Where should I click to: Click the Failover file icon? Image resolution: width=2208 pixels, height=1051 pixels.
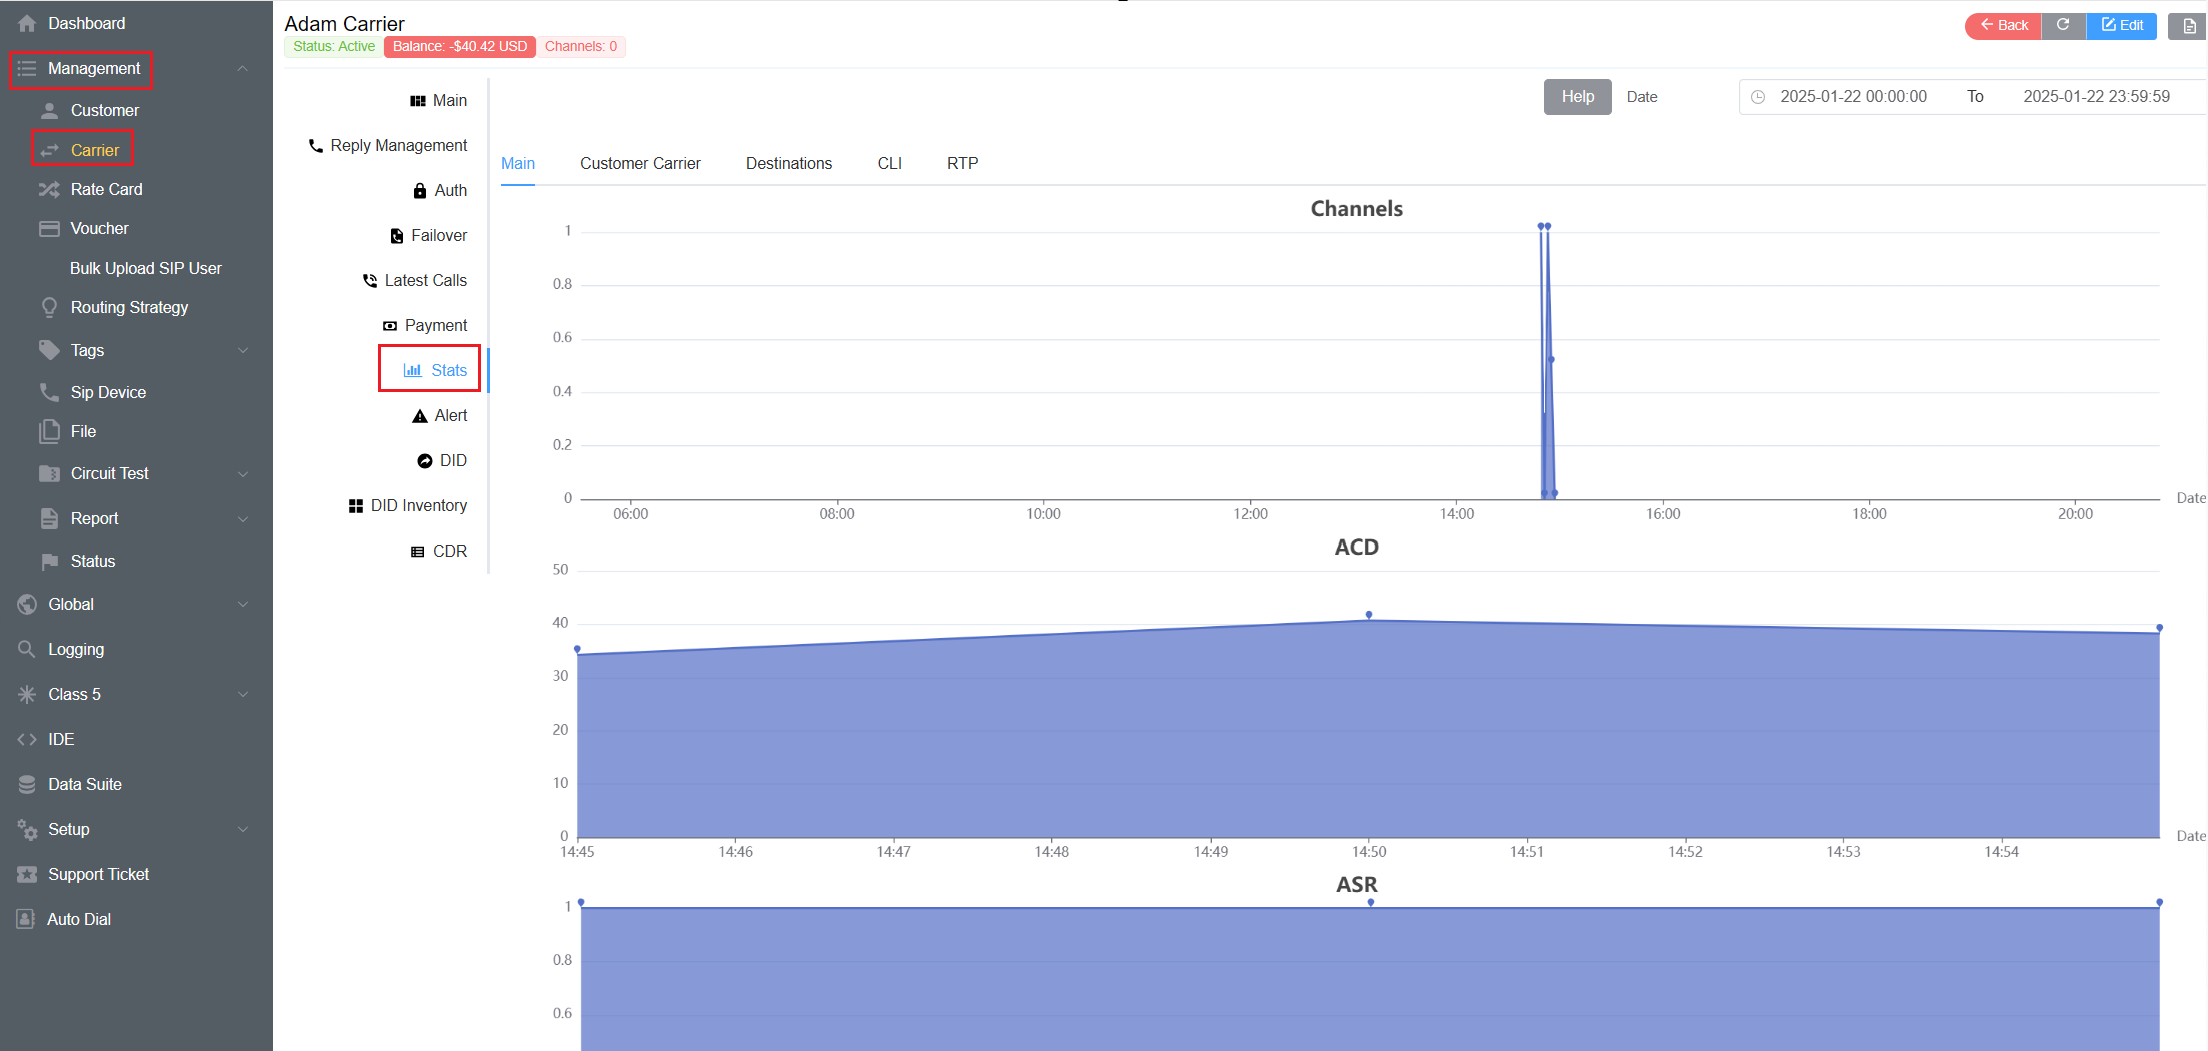pos(397,236)
